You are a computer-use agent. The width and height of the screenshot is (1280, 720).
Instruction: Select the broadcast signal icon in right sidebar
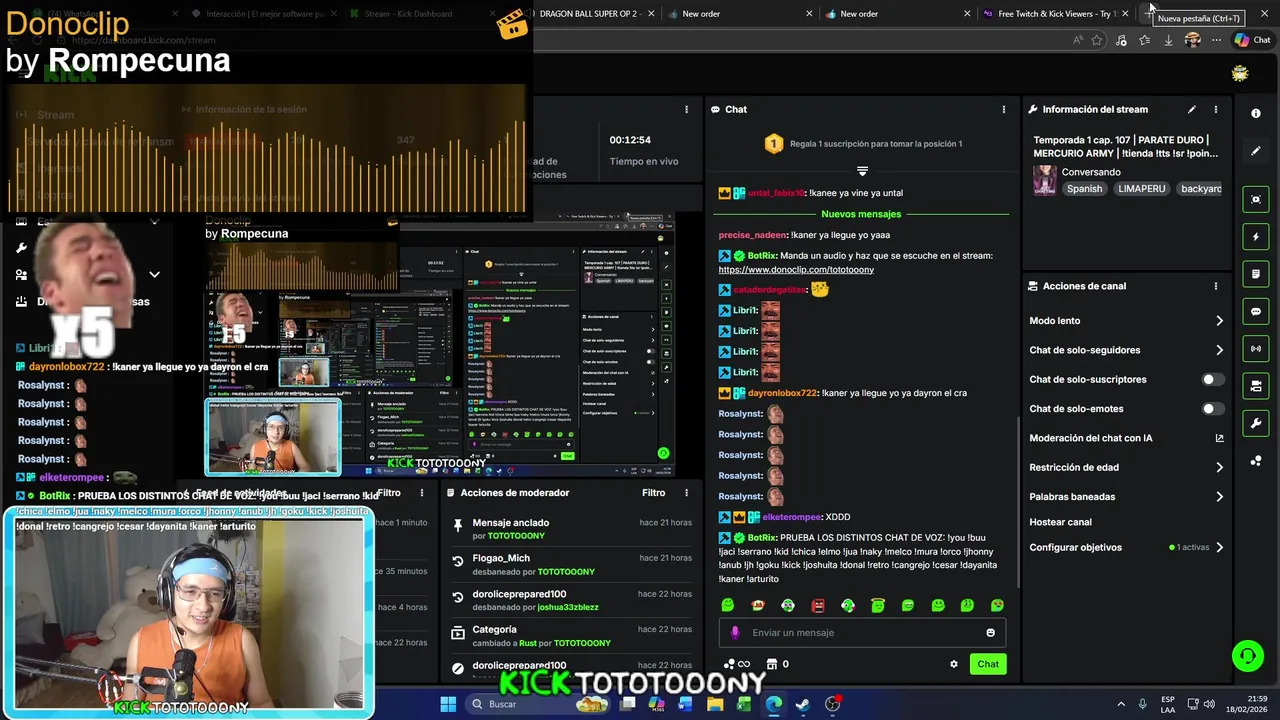(1256, 349)
